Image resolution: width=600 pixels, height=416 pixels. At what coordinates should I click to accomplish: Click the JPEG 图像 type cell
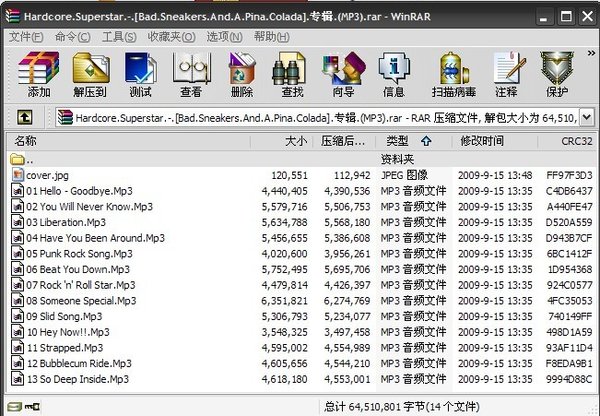coord(404,175)
